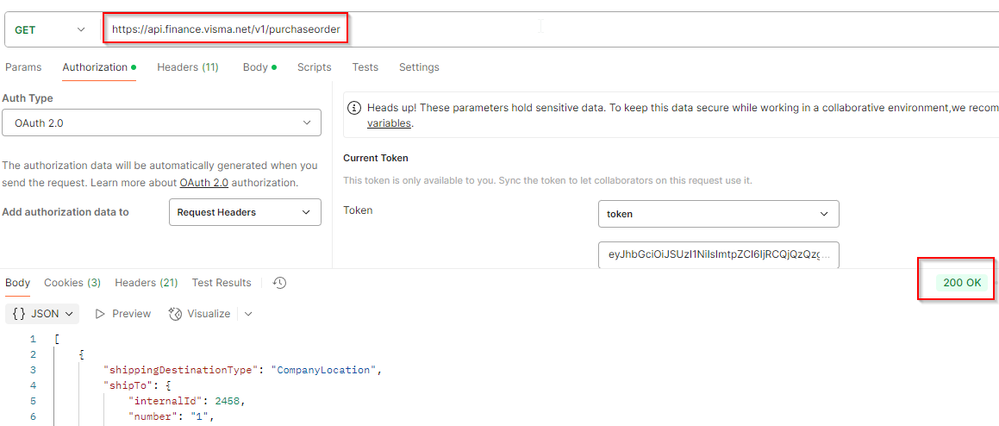The width and height of the screenshot is (999, 426).
Task: Click the Preview play icon
Action: 100,314
